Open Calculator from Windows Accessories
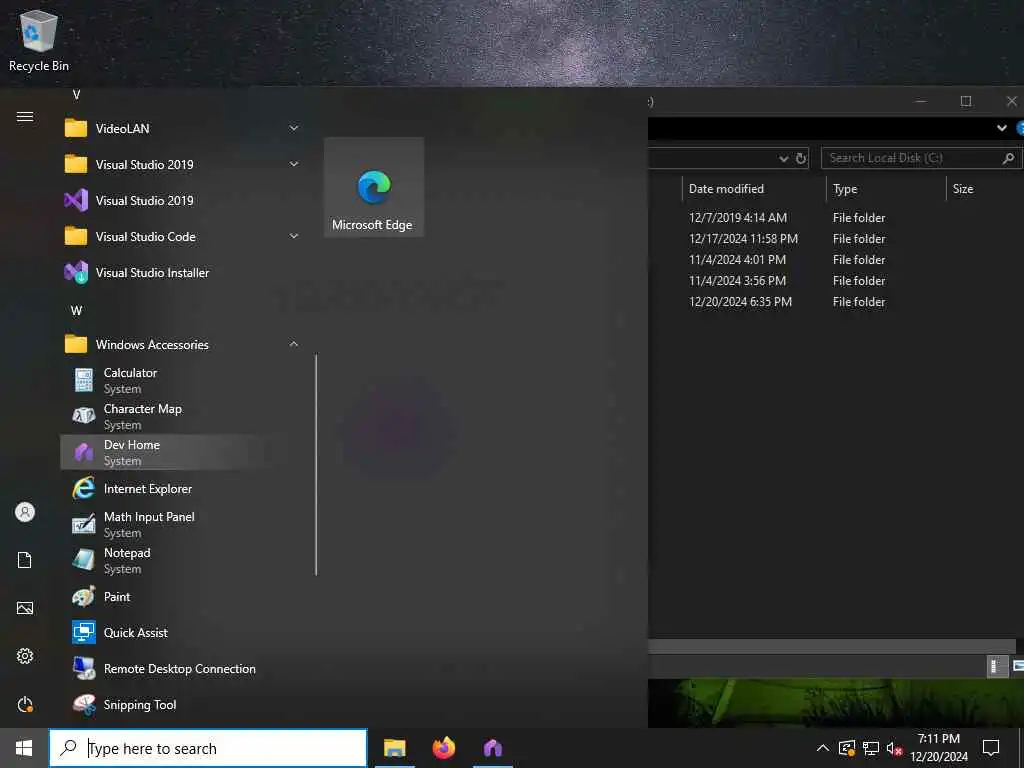The height and width of the screenshot is (768, 1024). point(181,380)
